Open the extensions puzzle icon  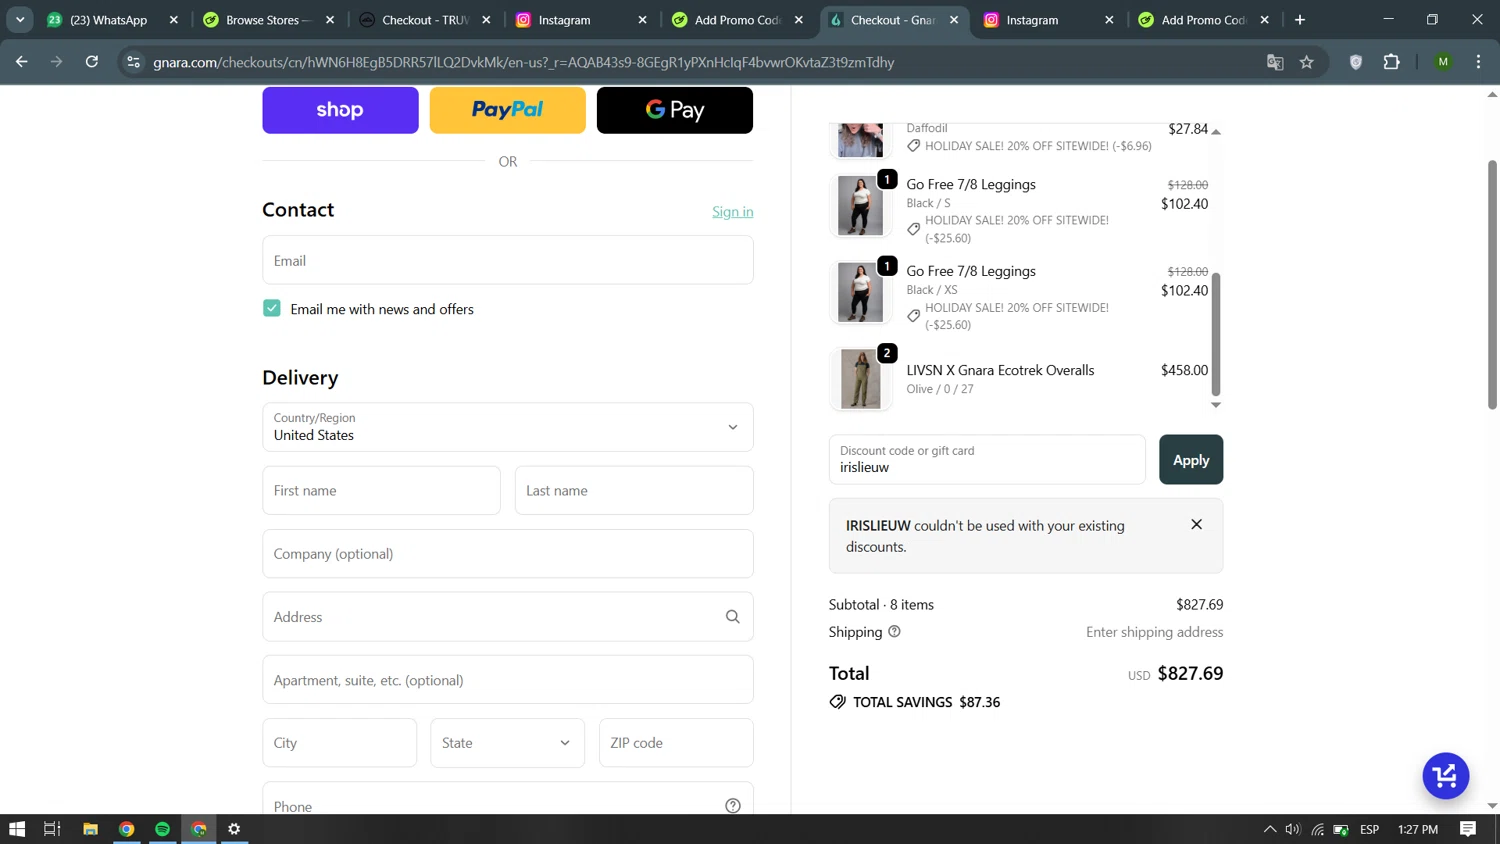(x=1391, y=62)
